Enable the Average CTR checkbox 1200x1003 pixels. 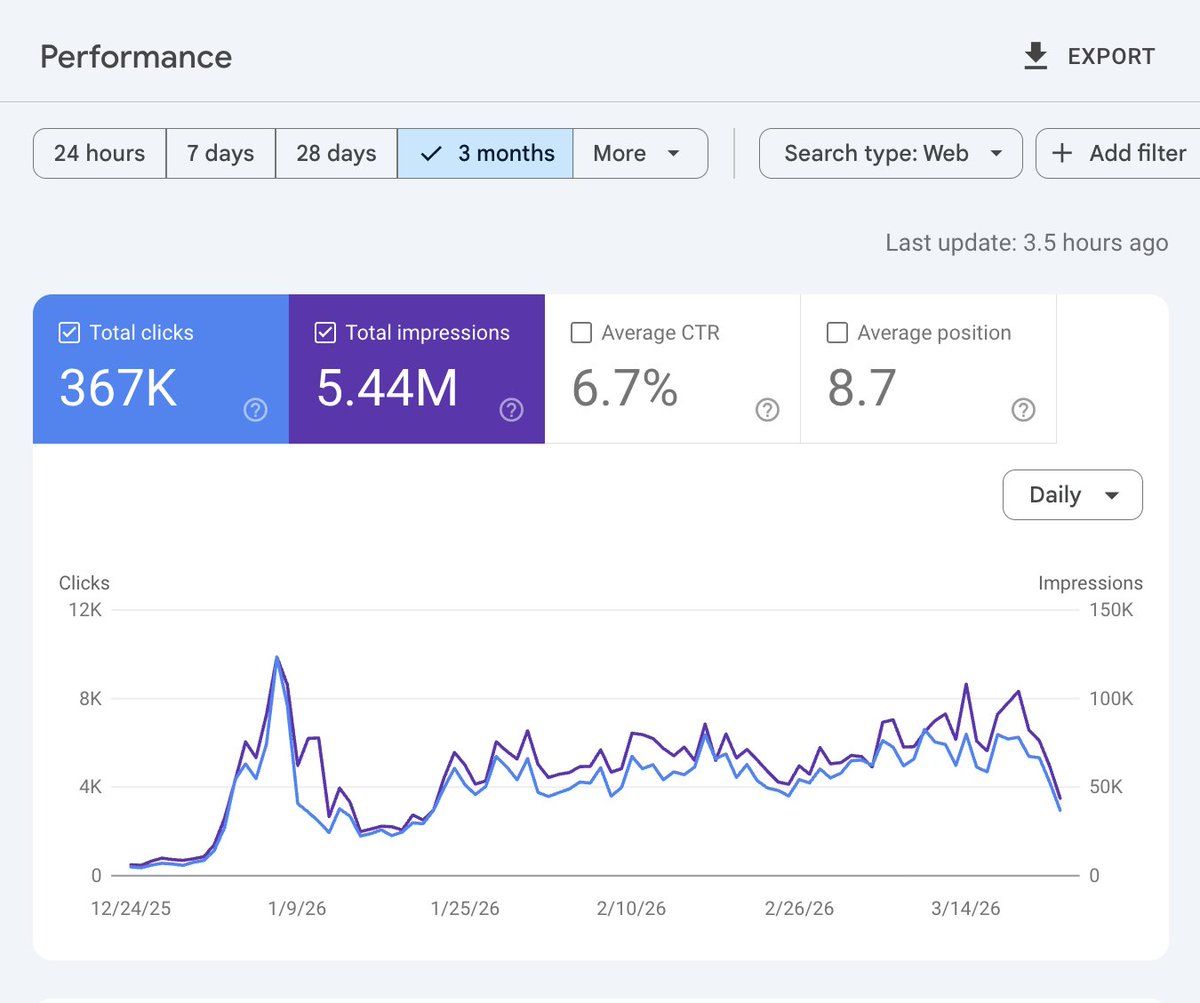pyautogui.click(x=581, y=333)
